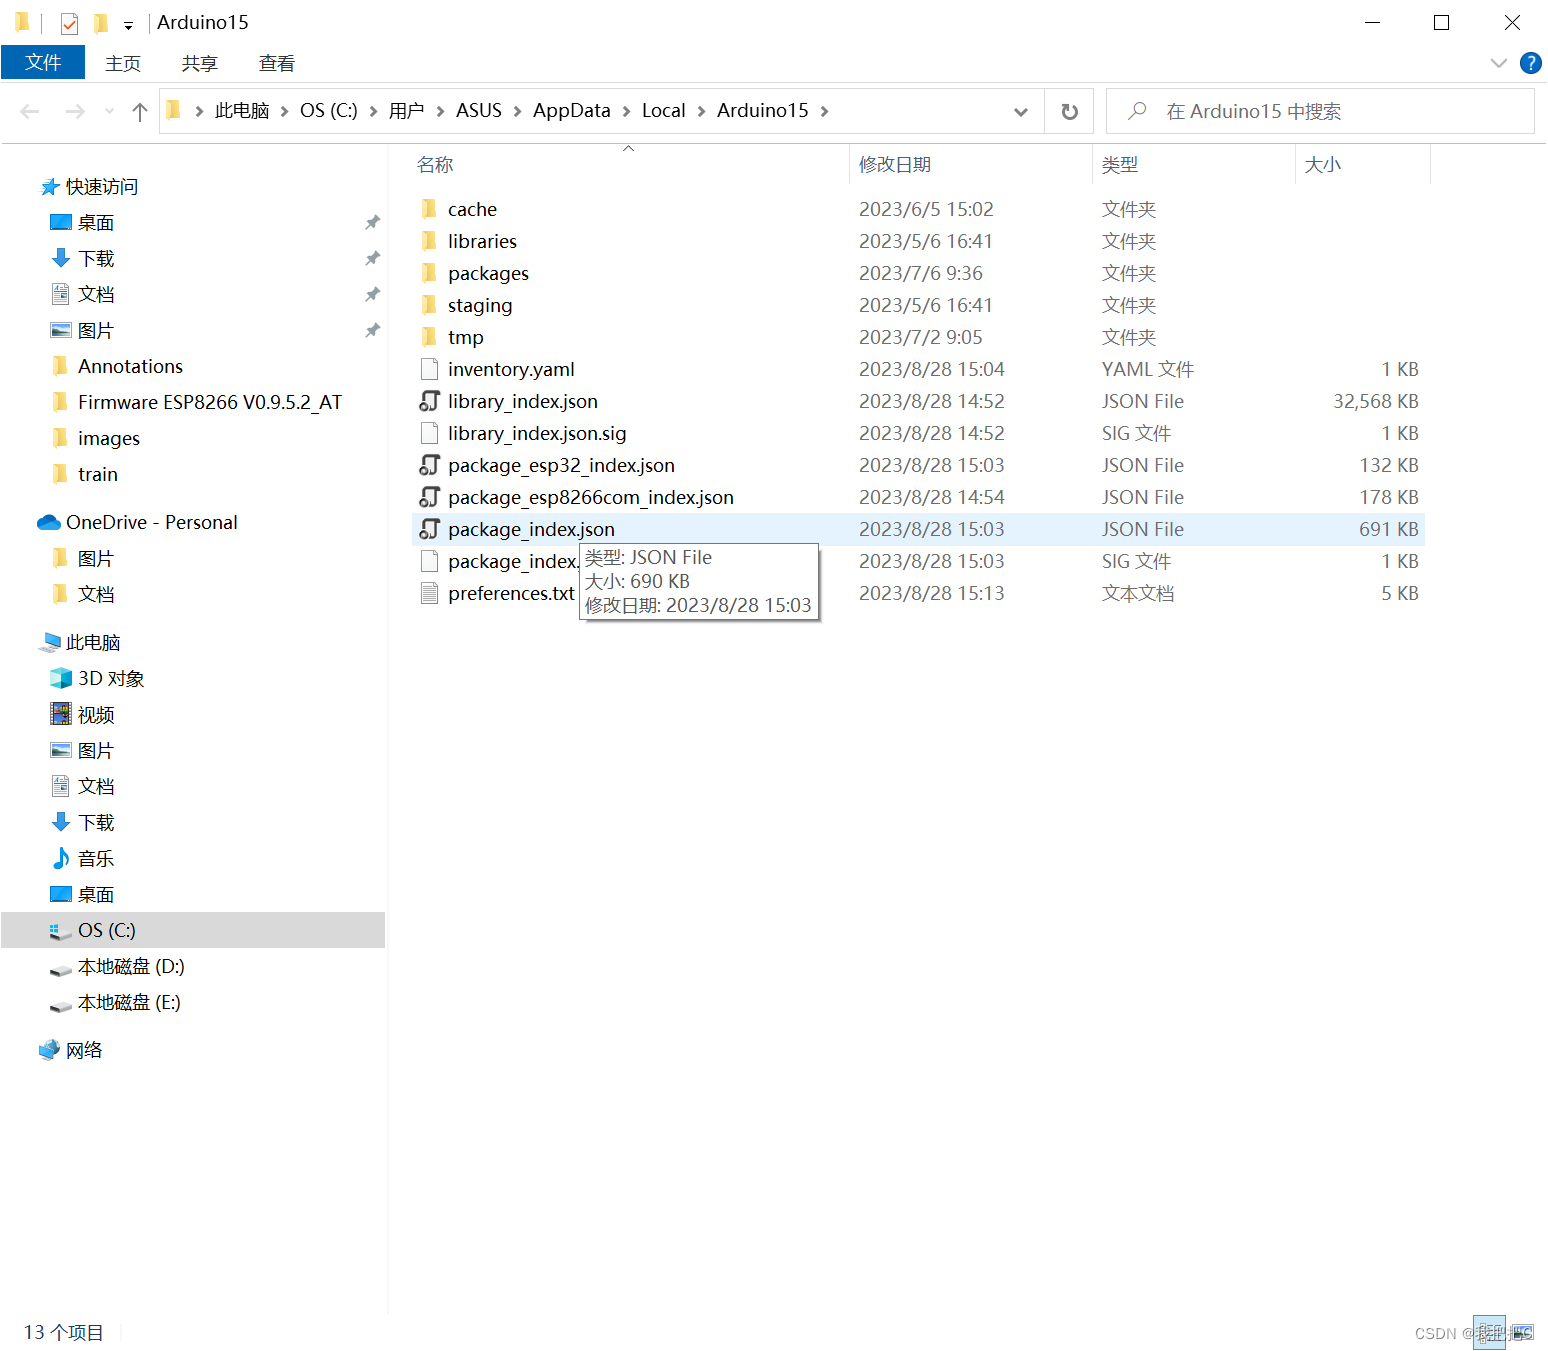Click the pin icon beside quick access 文档
Viewport: 1548px width, 1351px height.
pos(372,294)
